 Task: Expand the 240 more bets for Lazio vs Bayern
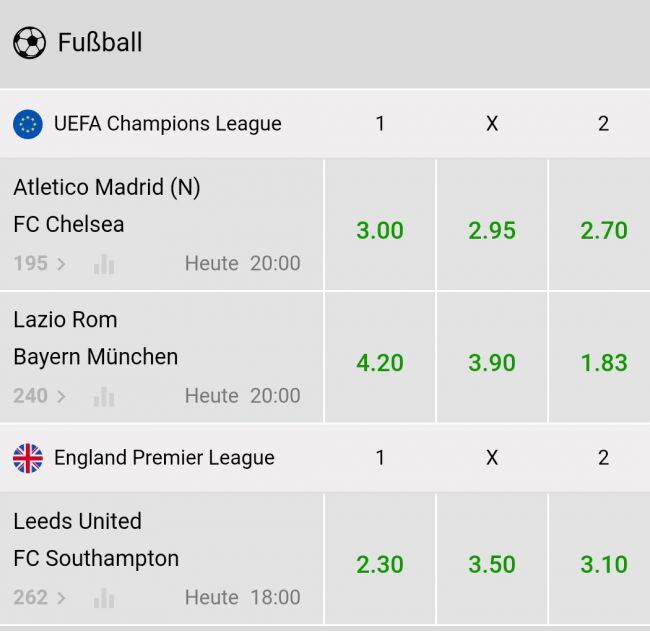pyautogui.click(x=40, y=396)
